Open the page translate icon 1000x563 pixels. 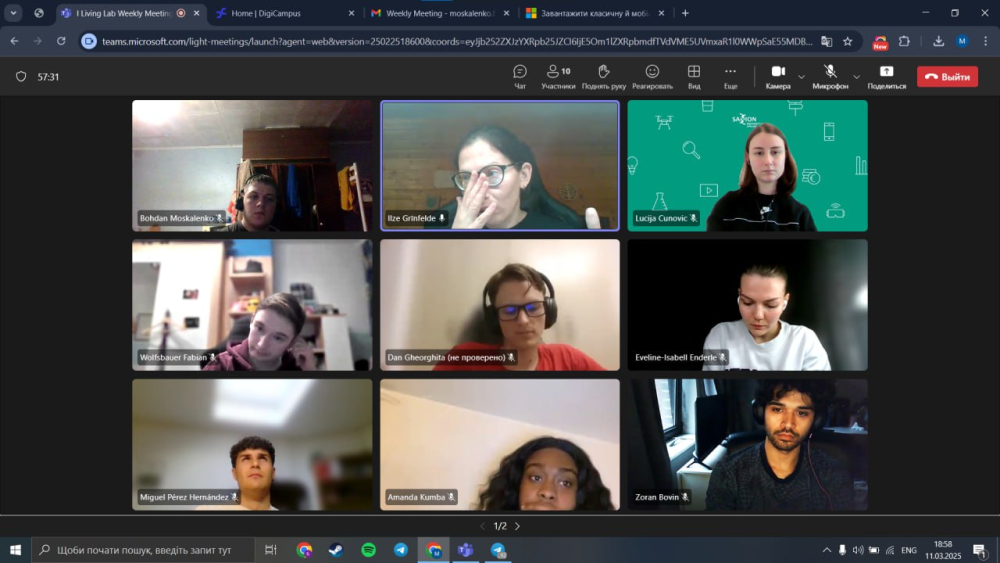click(827, 41)
